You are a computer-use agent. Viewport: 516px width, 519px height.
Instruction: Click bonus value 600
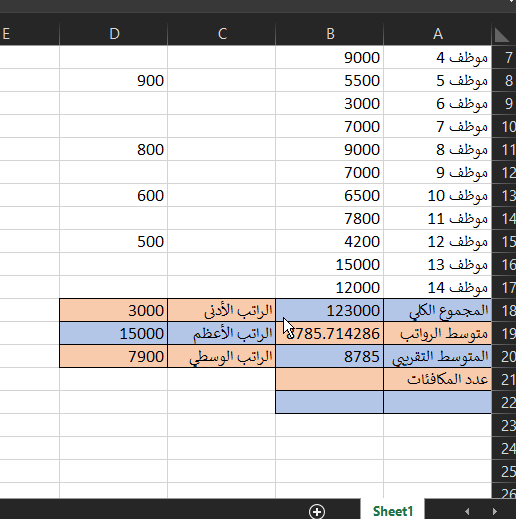(x=114, y=195)
